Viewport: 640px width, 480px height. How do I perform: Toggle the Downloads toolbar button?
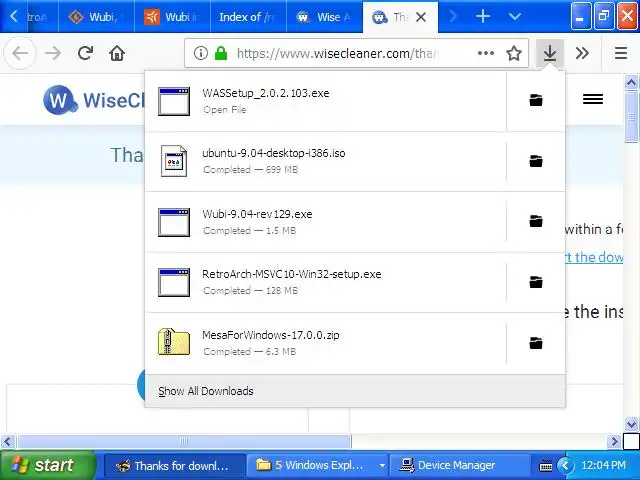pos(550,53)
